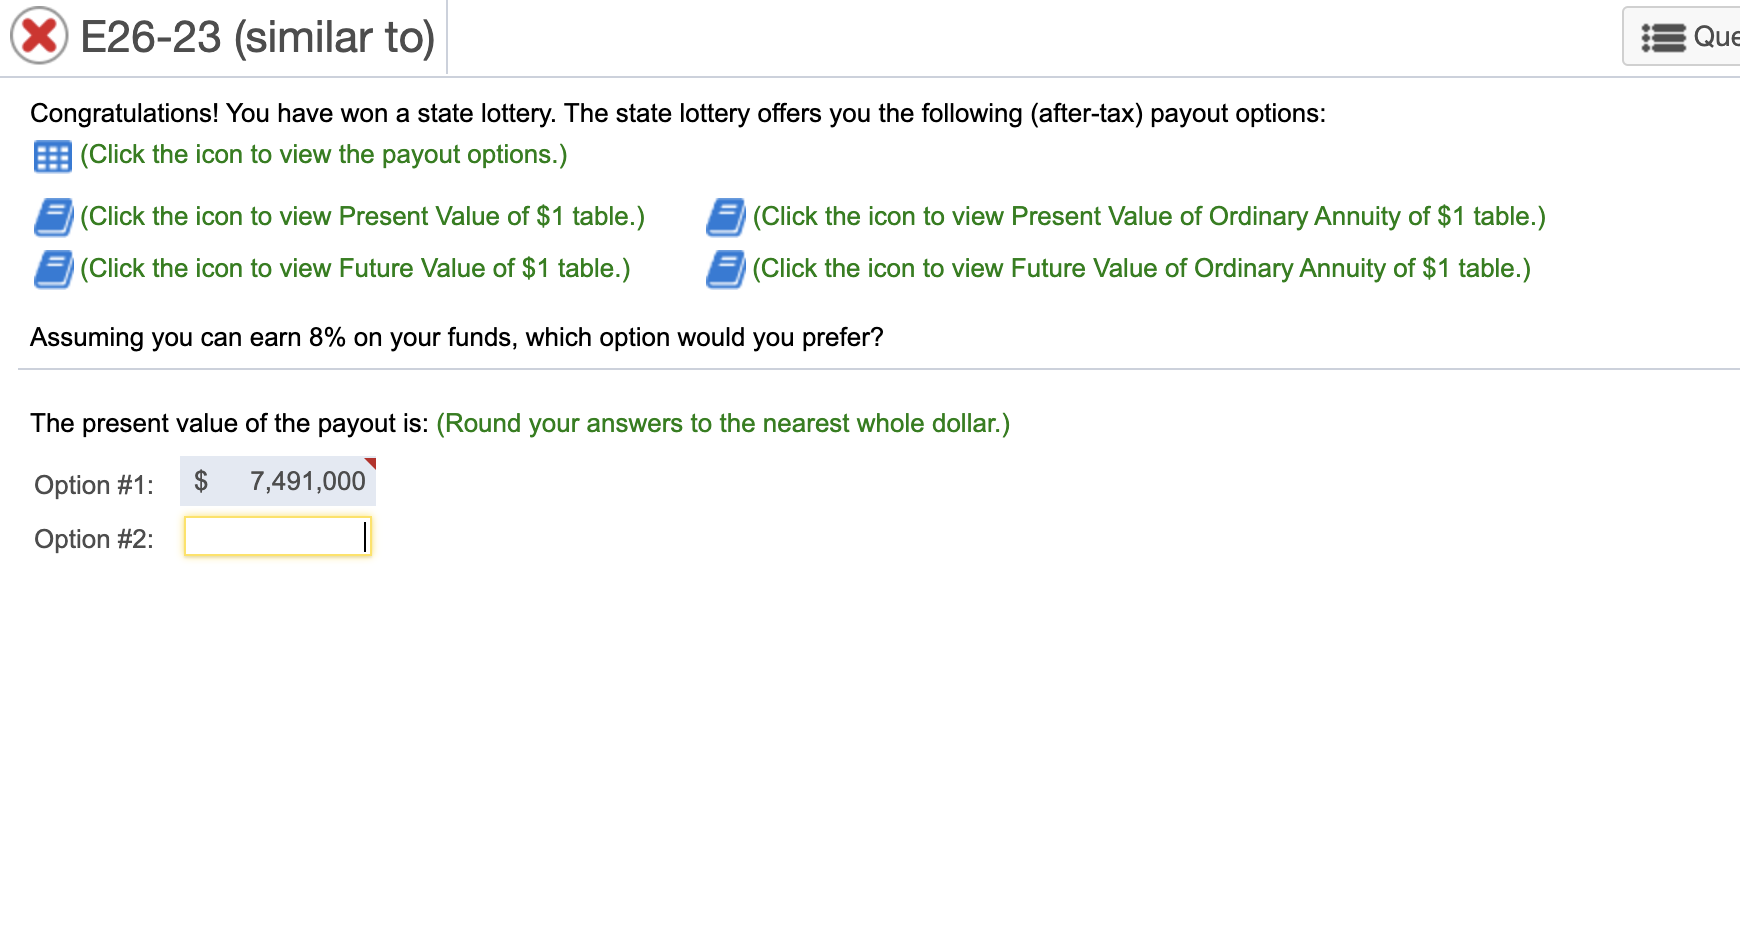The height and width of the screenshot is (944, 1740).
Task: Click the red triangle feedback marker on Option #1
Action: pos(371,463)
